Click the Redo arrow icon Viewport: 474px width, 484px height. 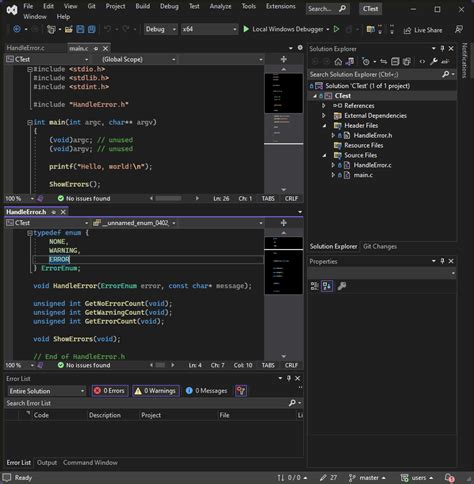point(126,29)
